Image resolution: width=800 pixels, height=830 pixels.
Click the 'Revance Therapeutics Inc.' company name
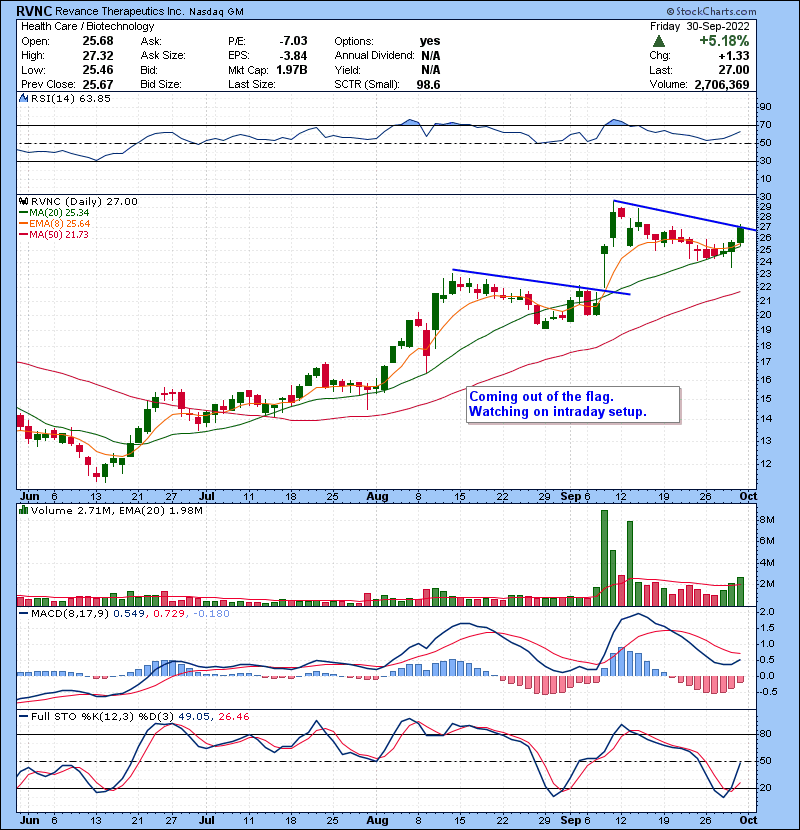pos(120,12)
